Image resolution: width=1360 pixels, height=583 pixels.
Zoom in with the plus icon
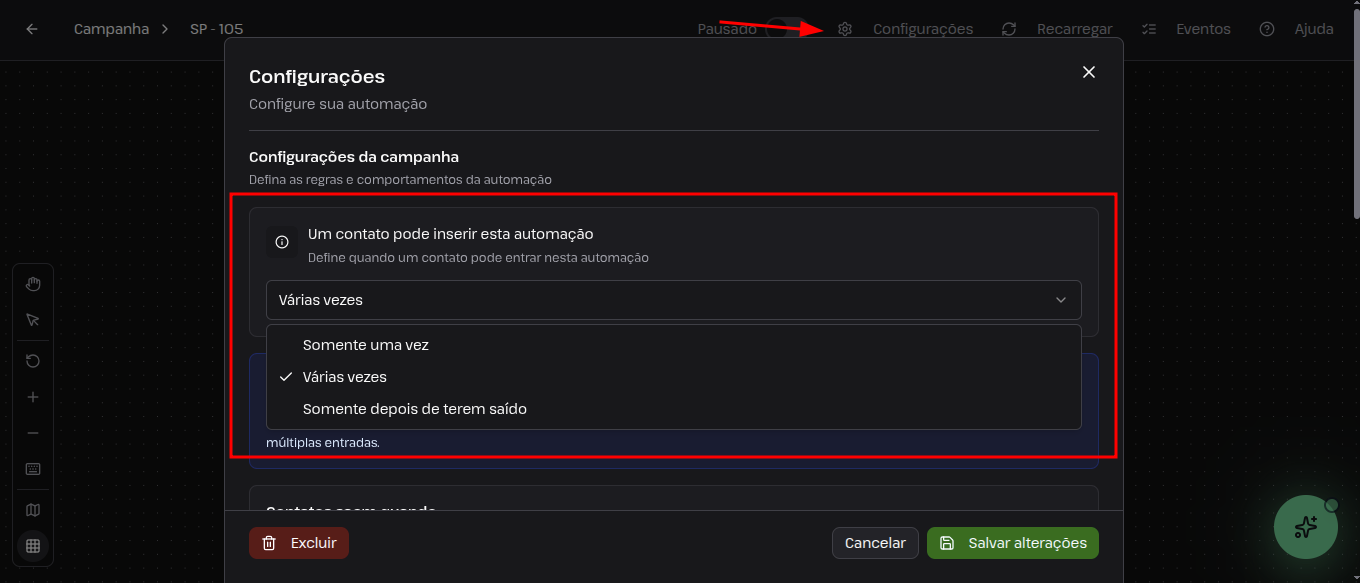coord(33,397)
